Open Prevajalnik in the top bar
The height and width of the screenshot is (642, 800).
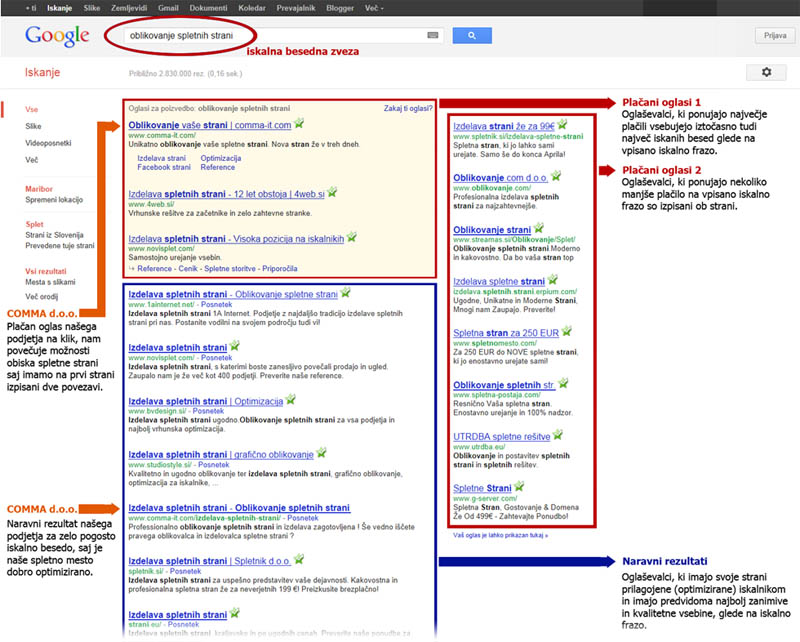[x=296, y=8]
